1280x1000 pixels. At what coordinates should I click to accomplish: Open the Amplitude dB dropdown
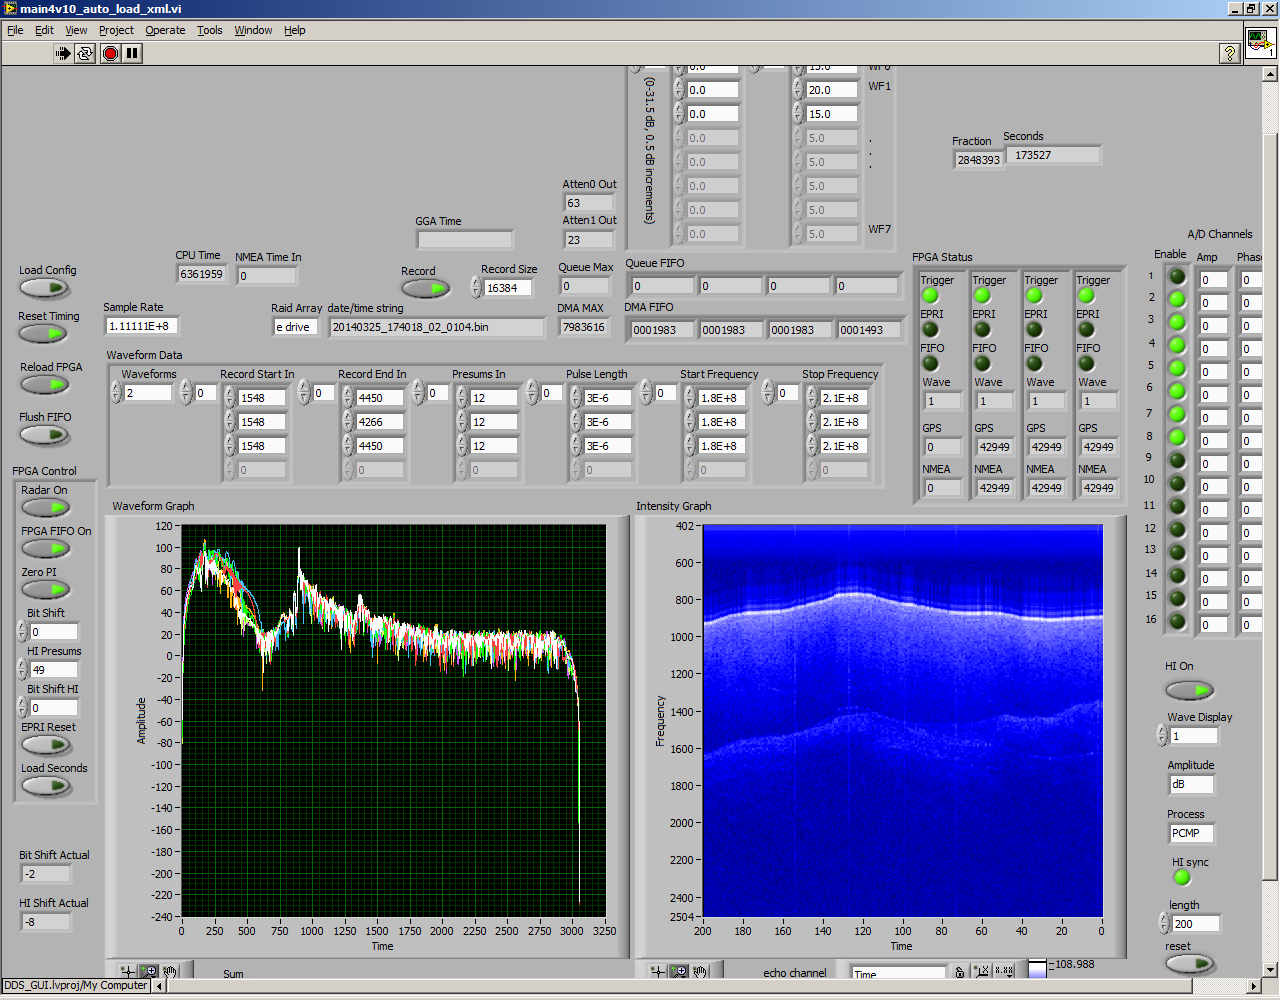1191,785
